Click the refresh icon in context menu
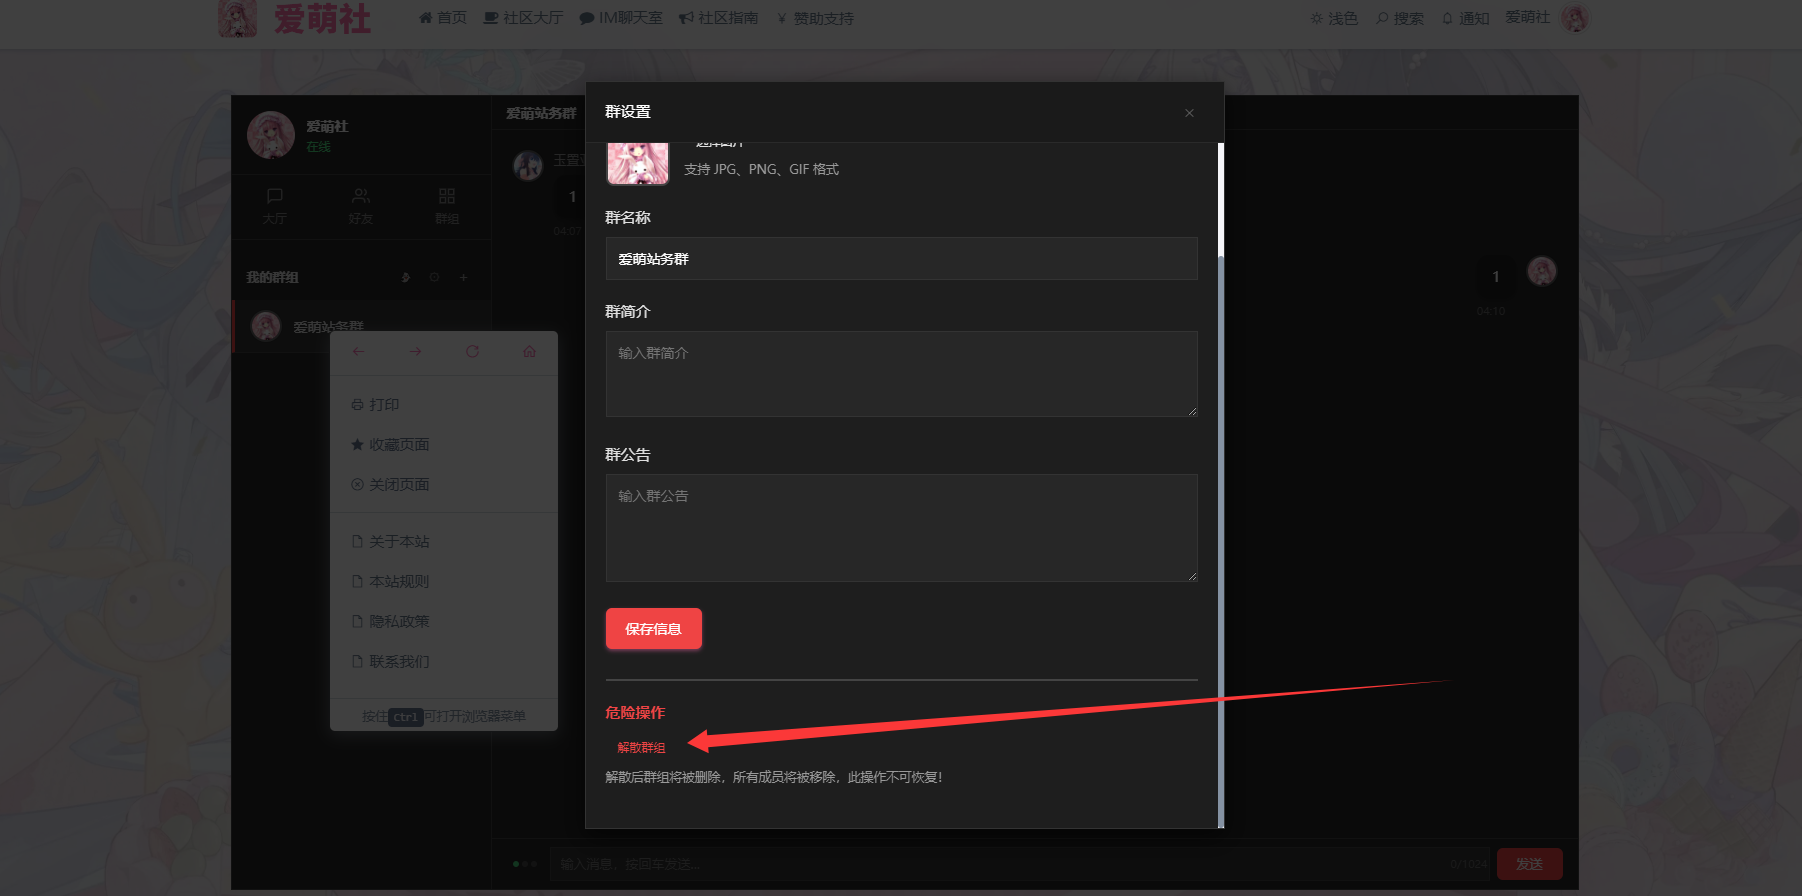The height and width of the screenshot is (896, 1802). click(x=472, y=352)
